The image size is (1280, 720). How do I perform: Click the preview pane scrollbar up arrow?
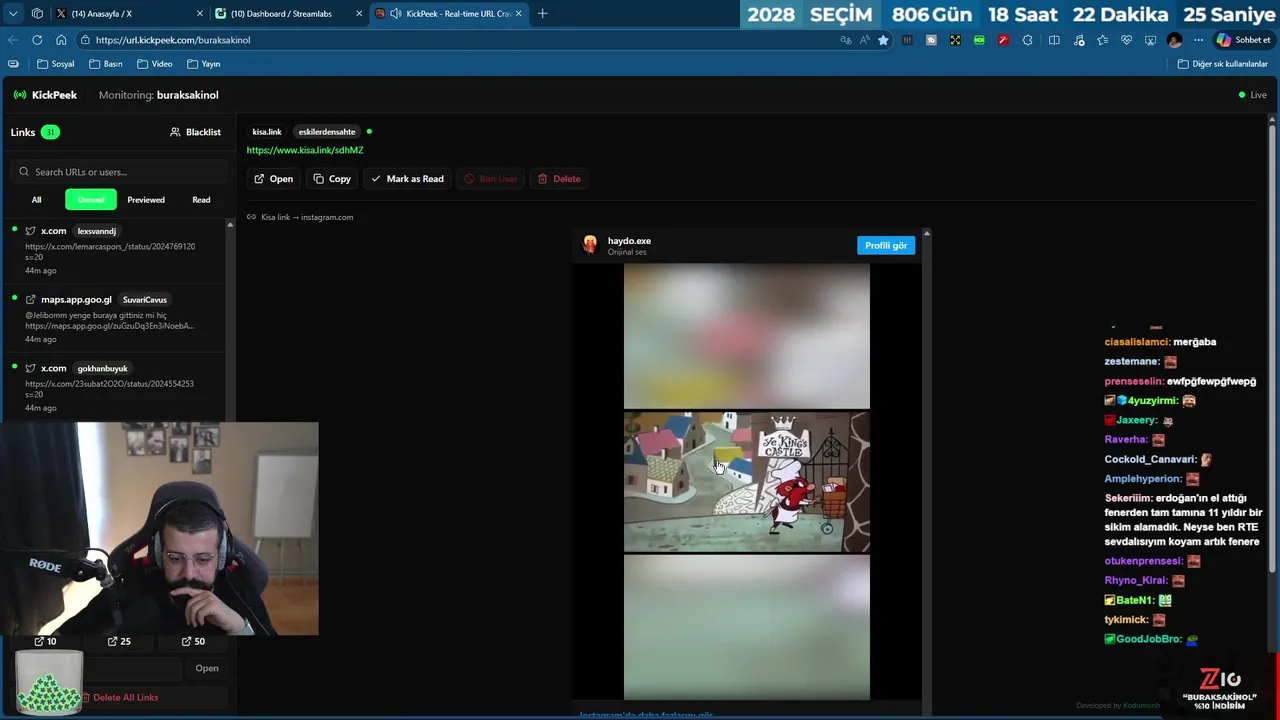coord(927,234)
